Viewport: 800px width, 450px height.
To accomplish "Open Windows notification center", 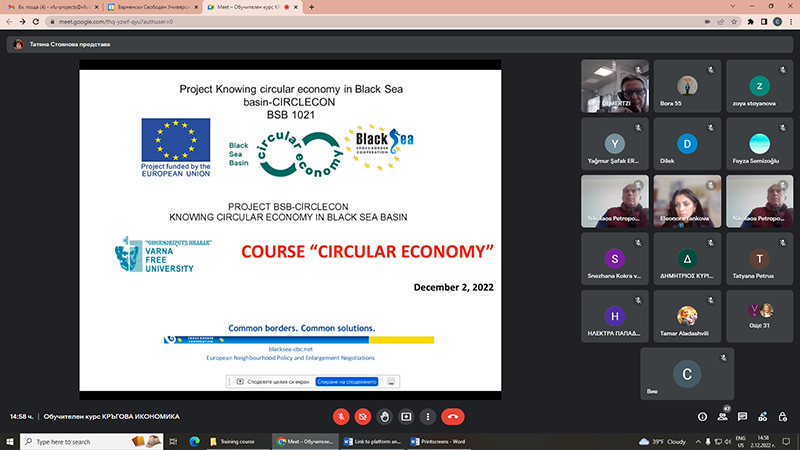I will [x=787, y=442].
